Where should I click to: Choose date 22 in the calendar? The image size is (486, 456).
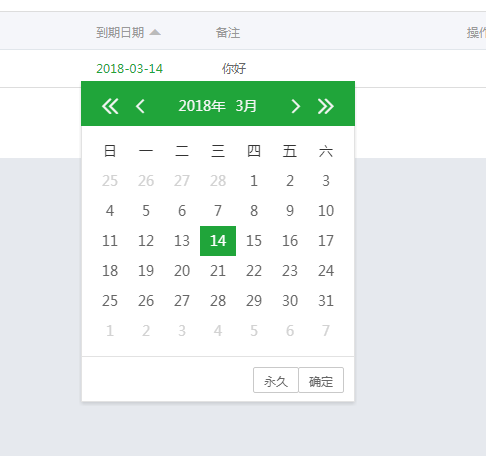coord(254,271)
